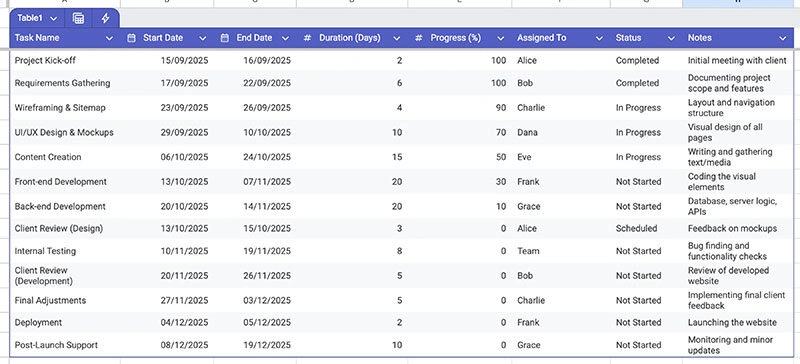
Task: Click the number type icon beside Duration (Days)
Action: (x=307, y=38)
